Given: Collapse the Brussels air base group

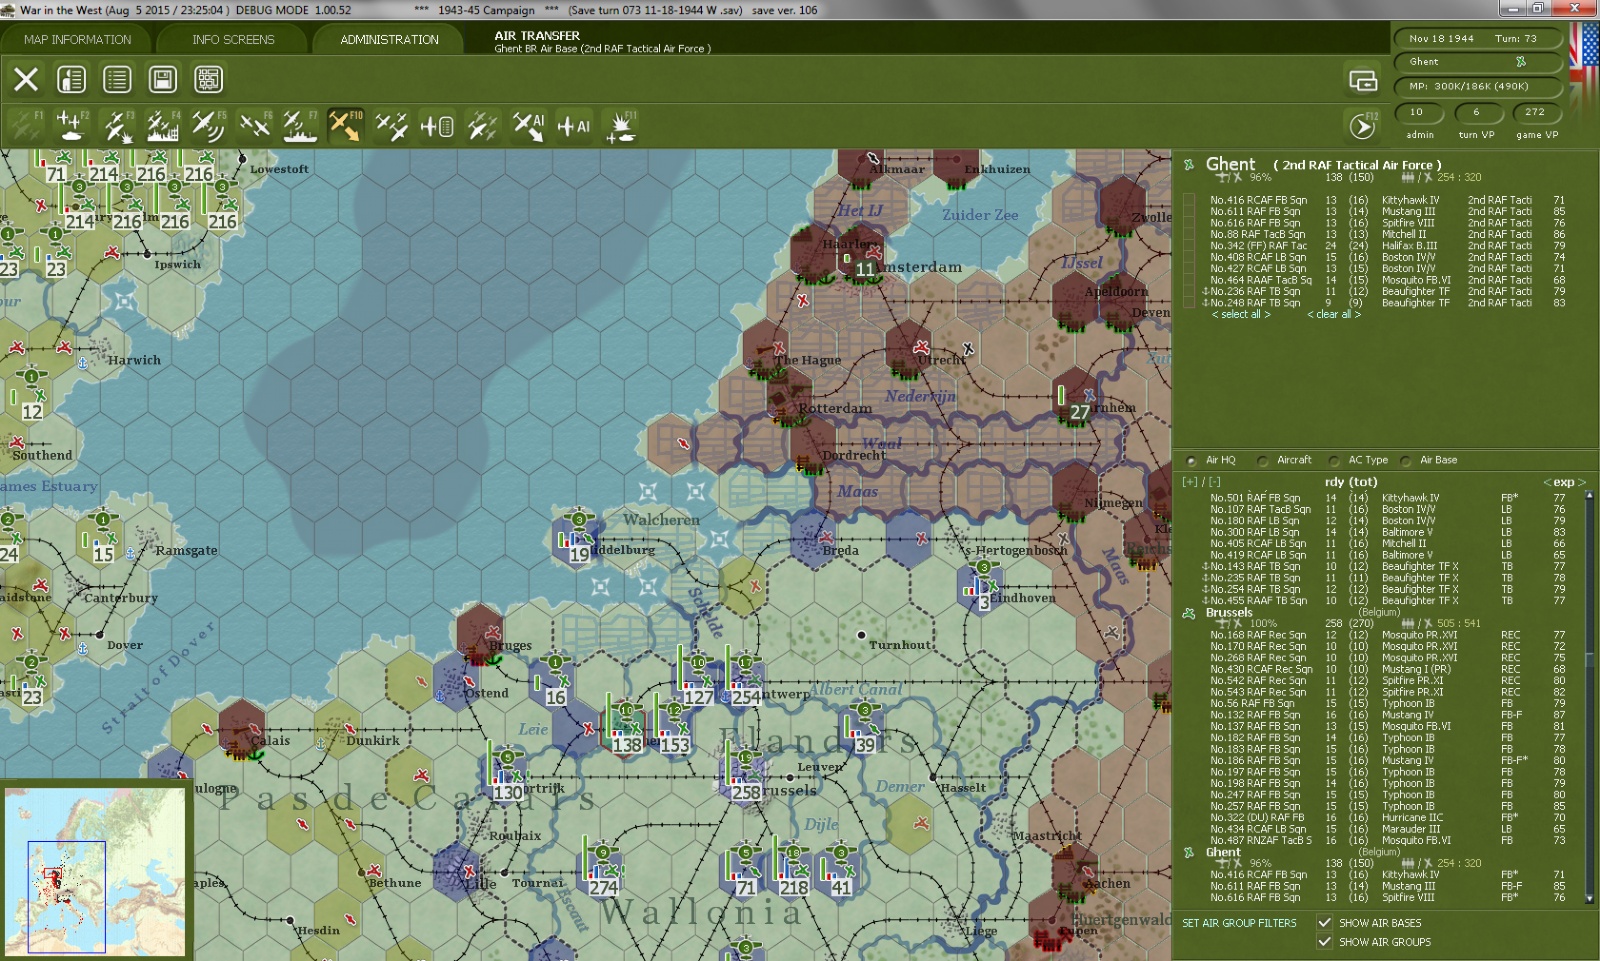Looking at the screenshot, I should (1189, 613).
